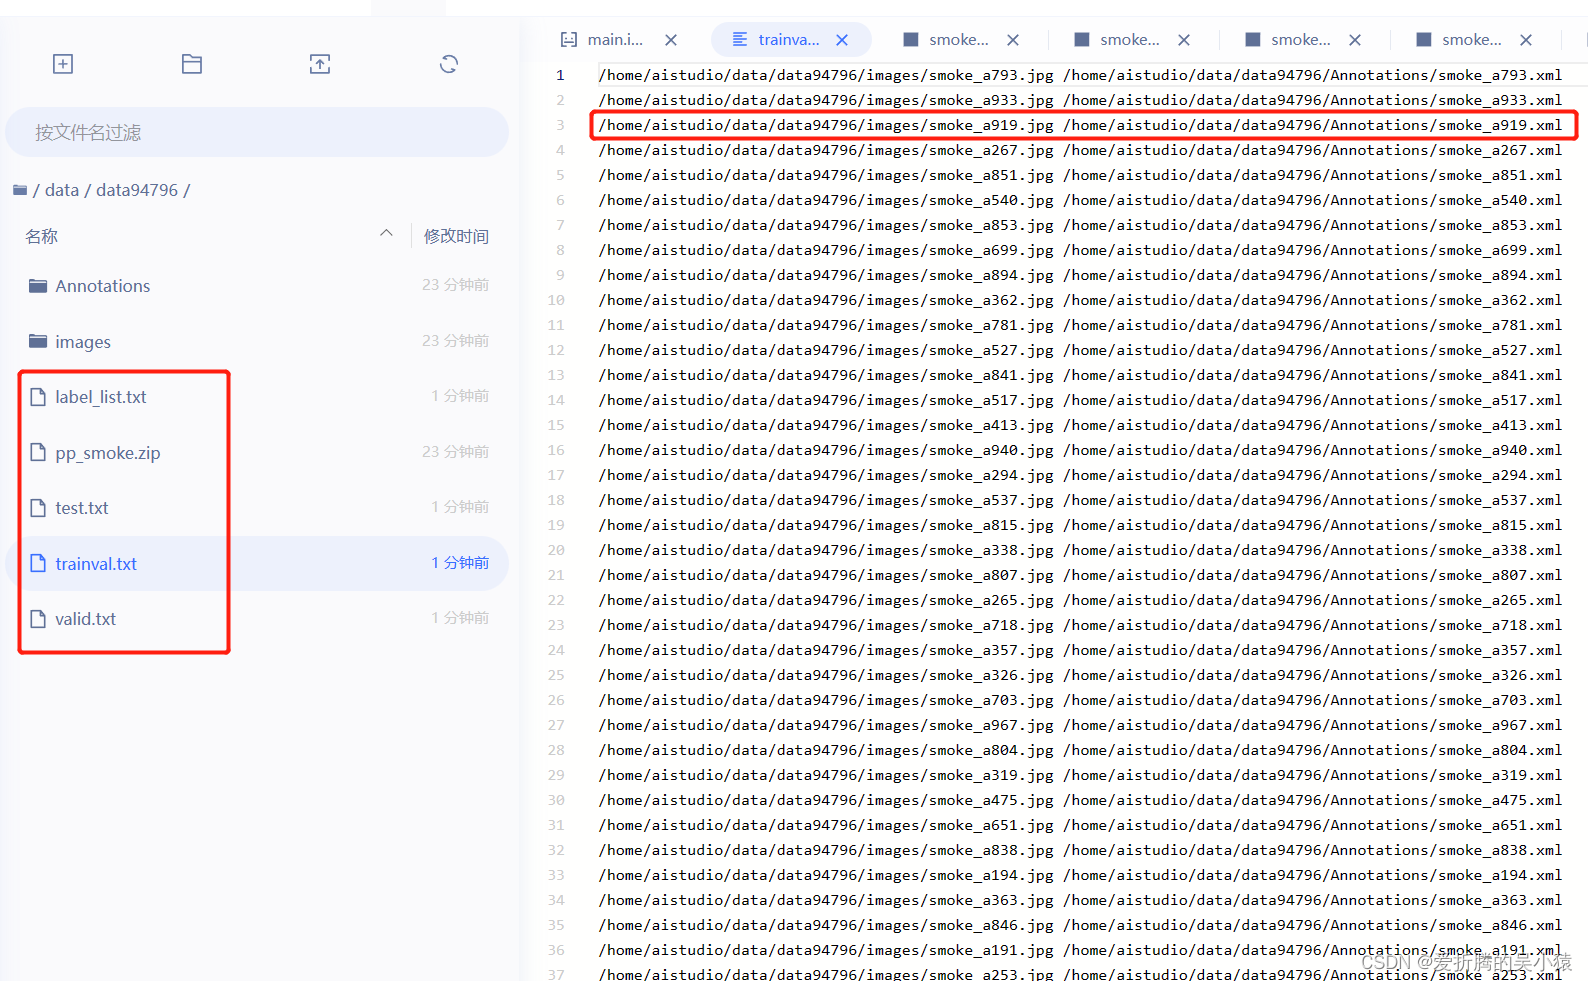
Task: Click the line containing smoke_a338.jpg
Action: coord(1080,550)
